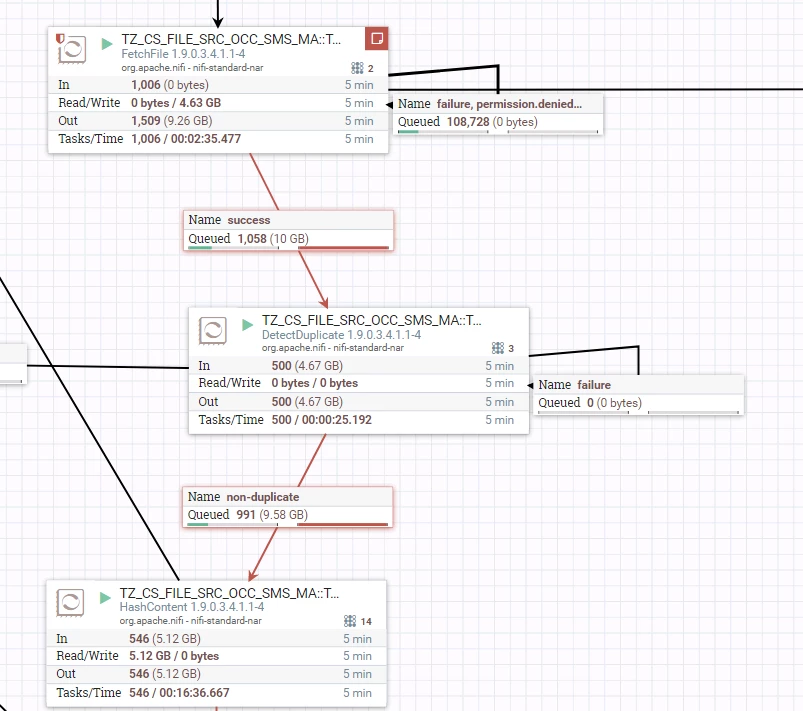Select the DetectDuplicate "failure" connection name
Screen dimensions: 803x711
(594, 385)
